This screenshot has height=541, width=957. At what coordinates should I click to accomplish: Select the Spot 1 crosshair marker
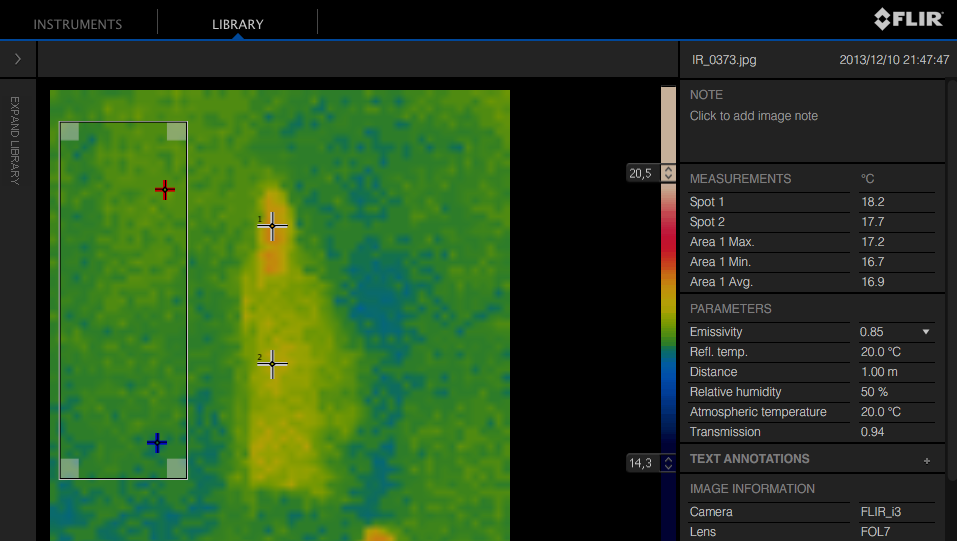point(272,226)
